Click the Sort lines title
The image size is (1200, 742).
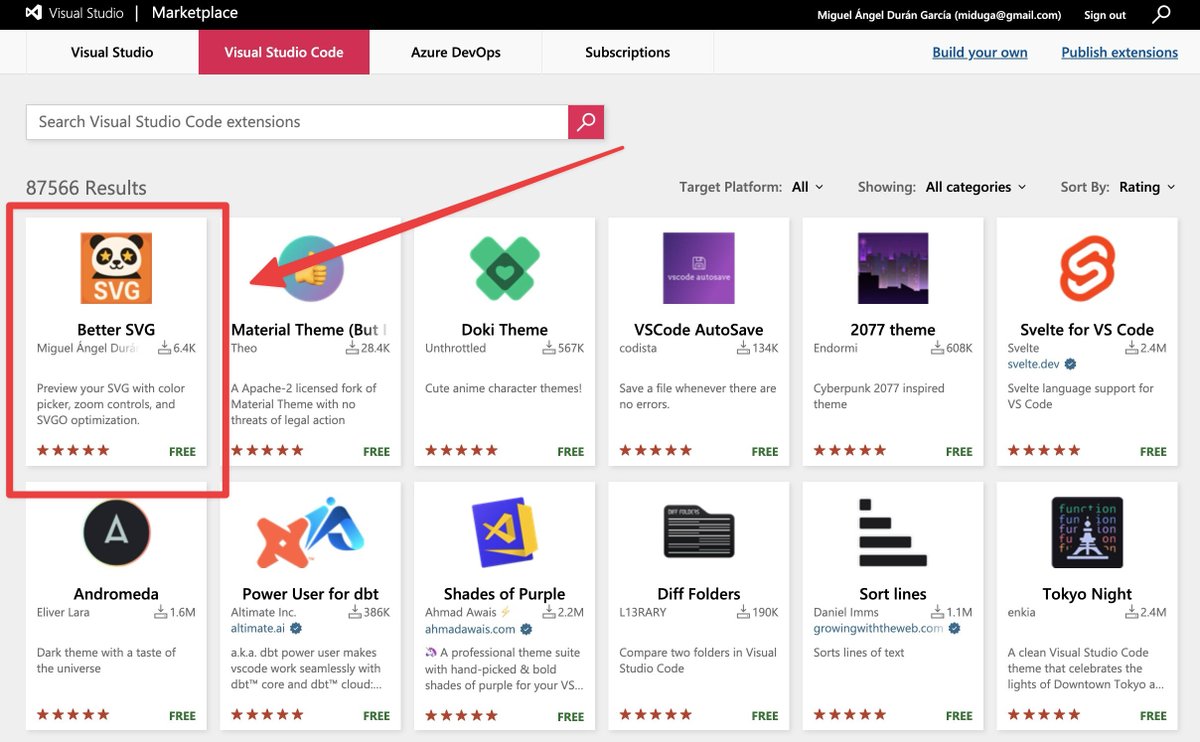pos(893,593)
